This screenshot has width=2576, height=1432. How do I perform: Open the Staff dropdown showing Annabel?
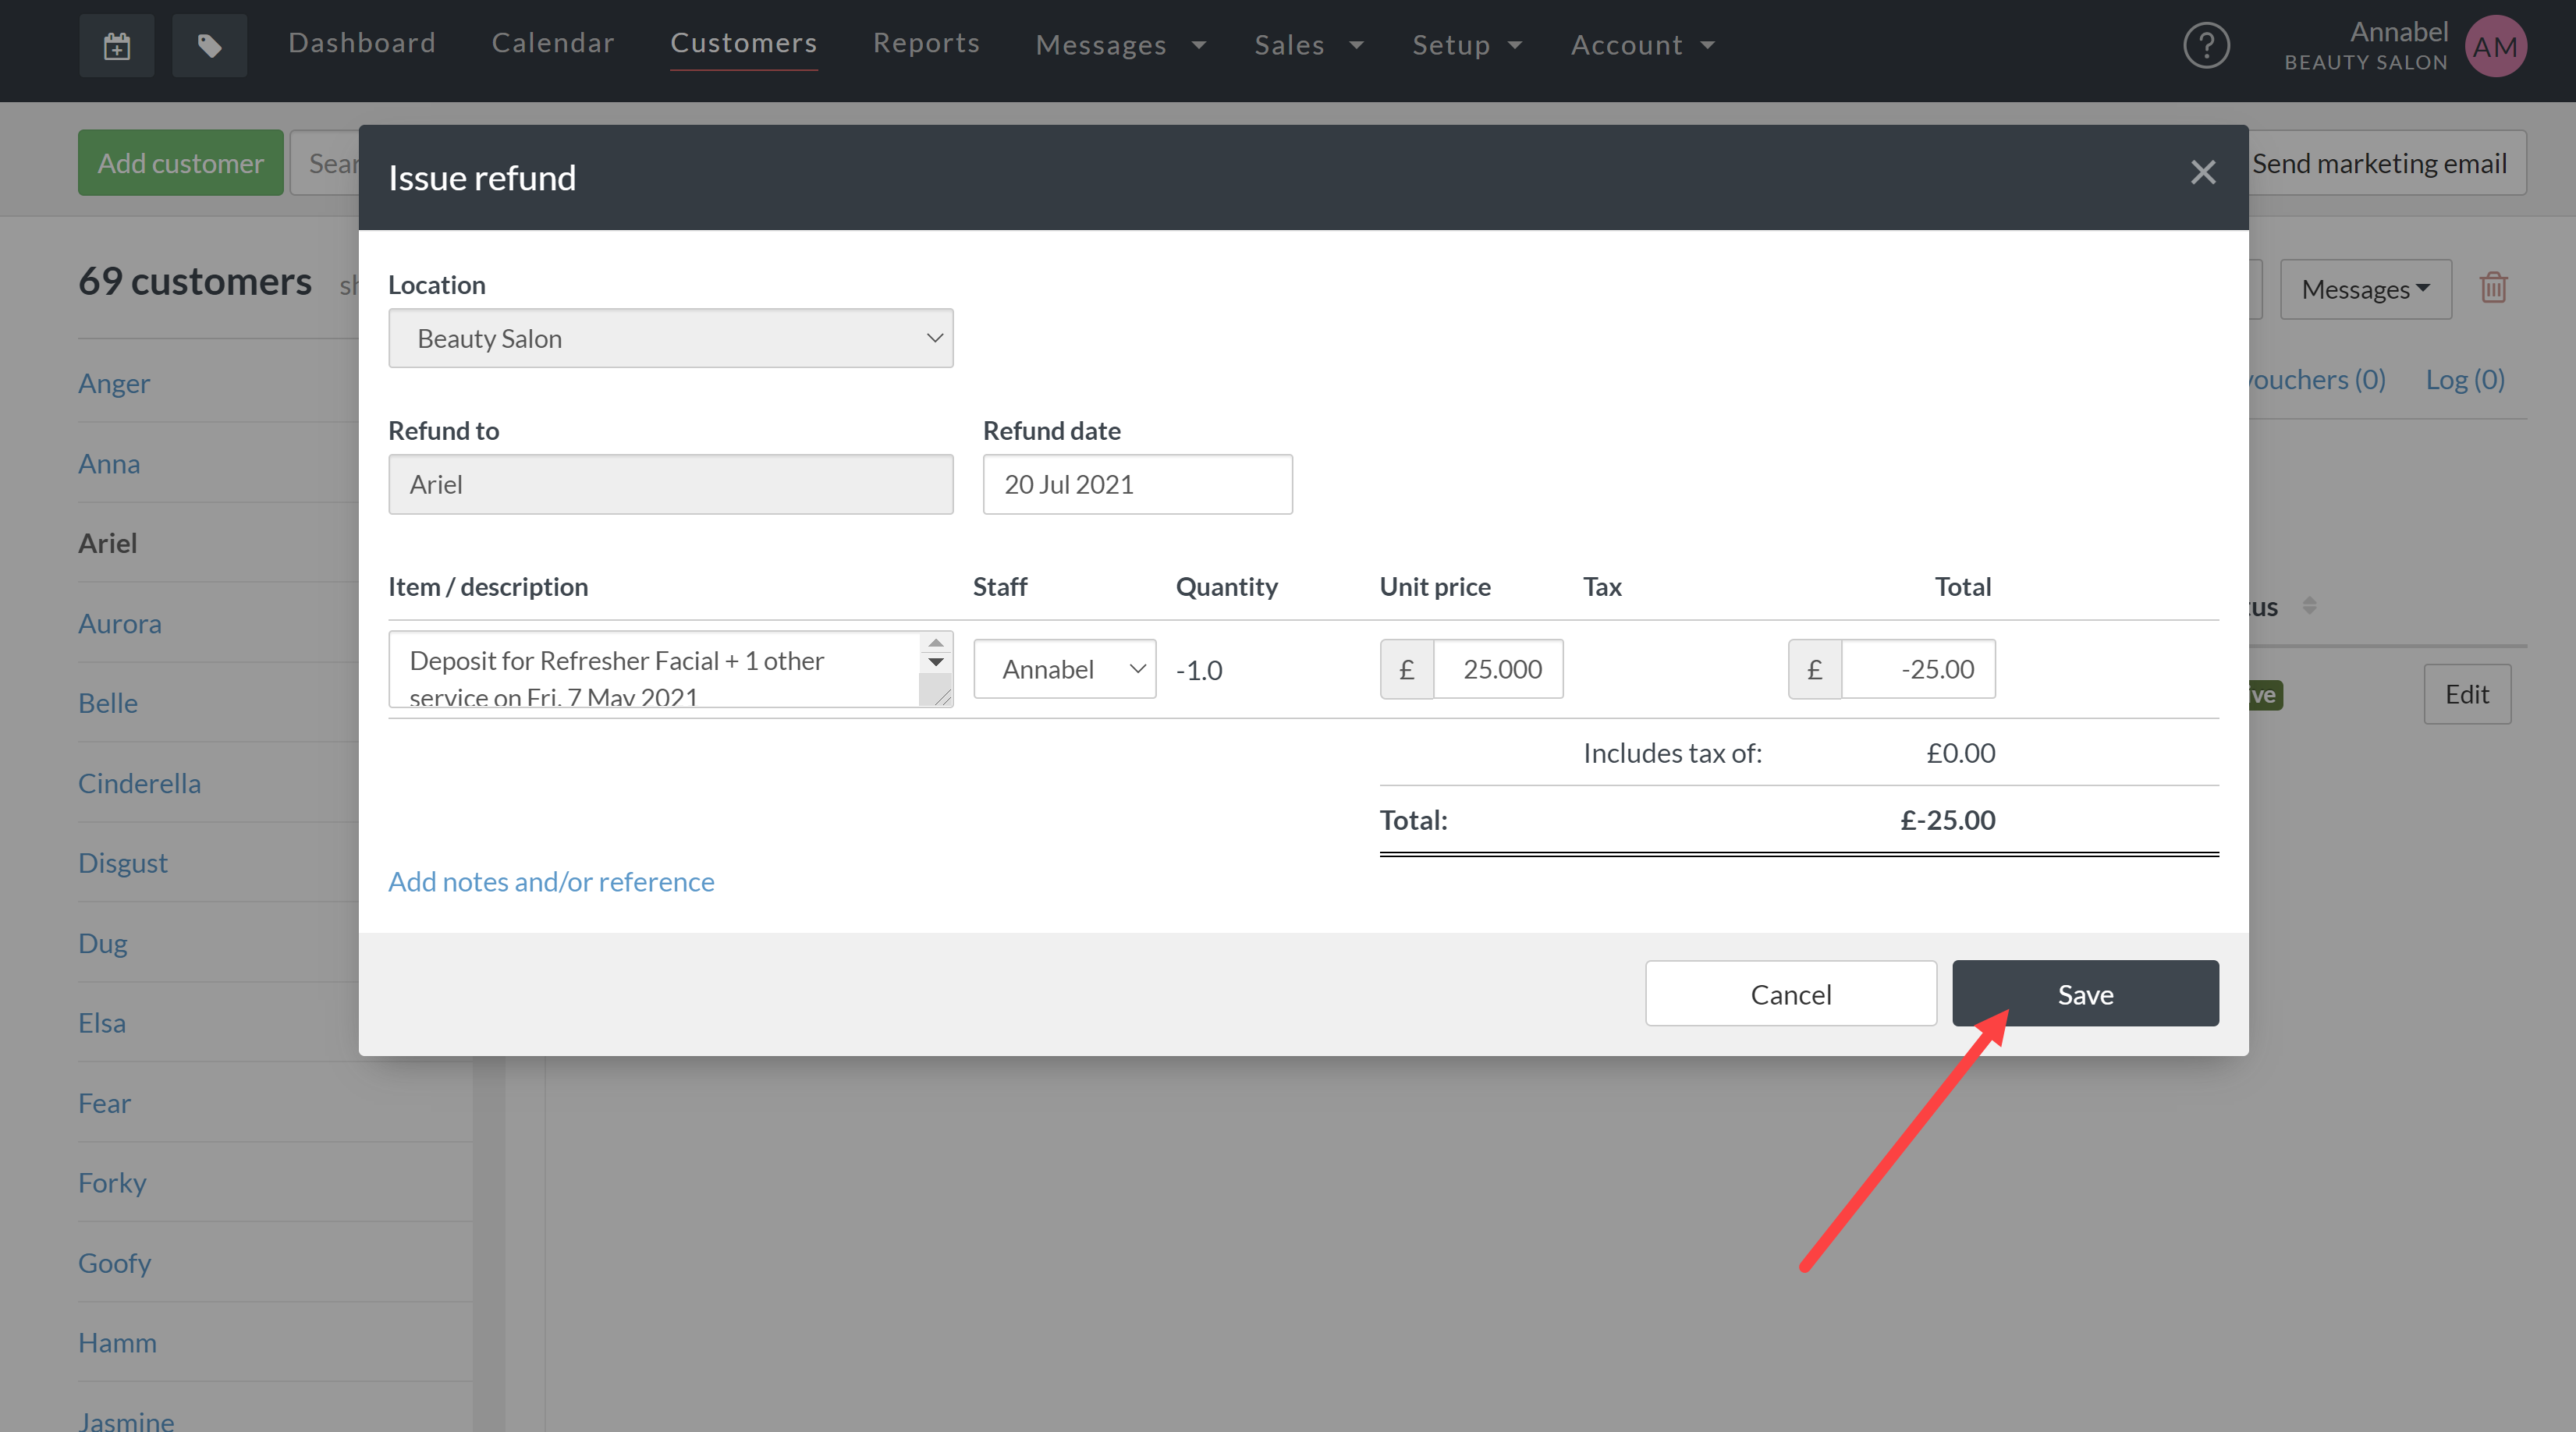click(1064, 669)
